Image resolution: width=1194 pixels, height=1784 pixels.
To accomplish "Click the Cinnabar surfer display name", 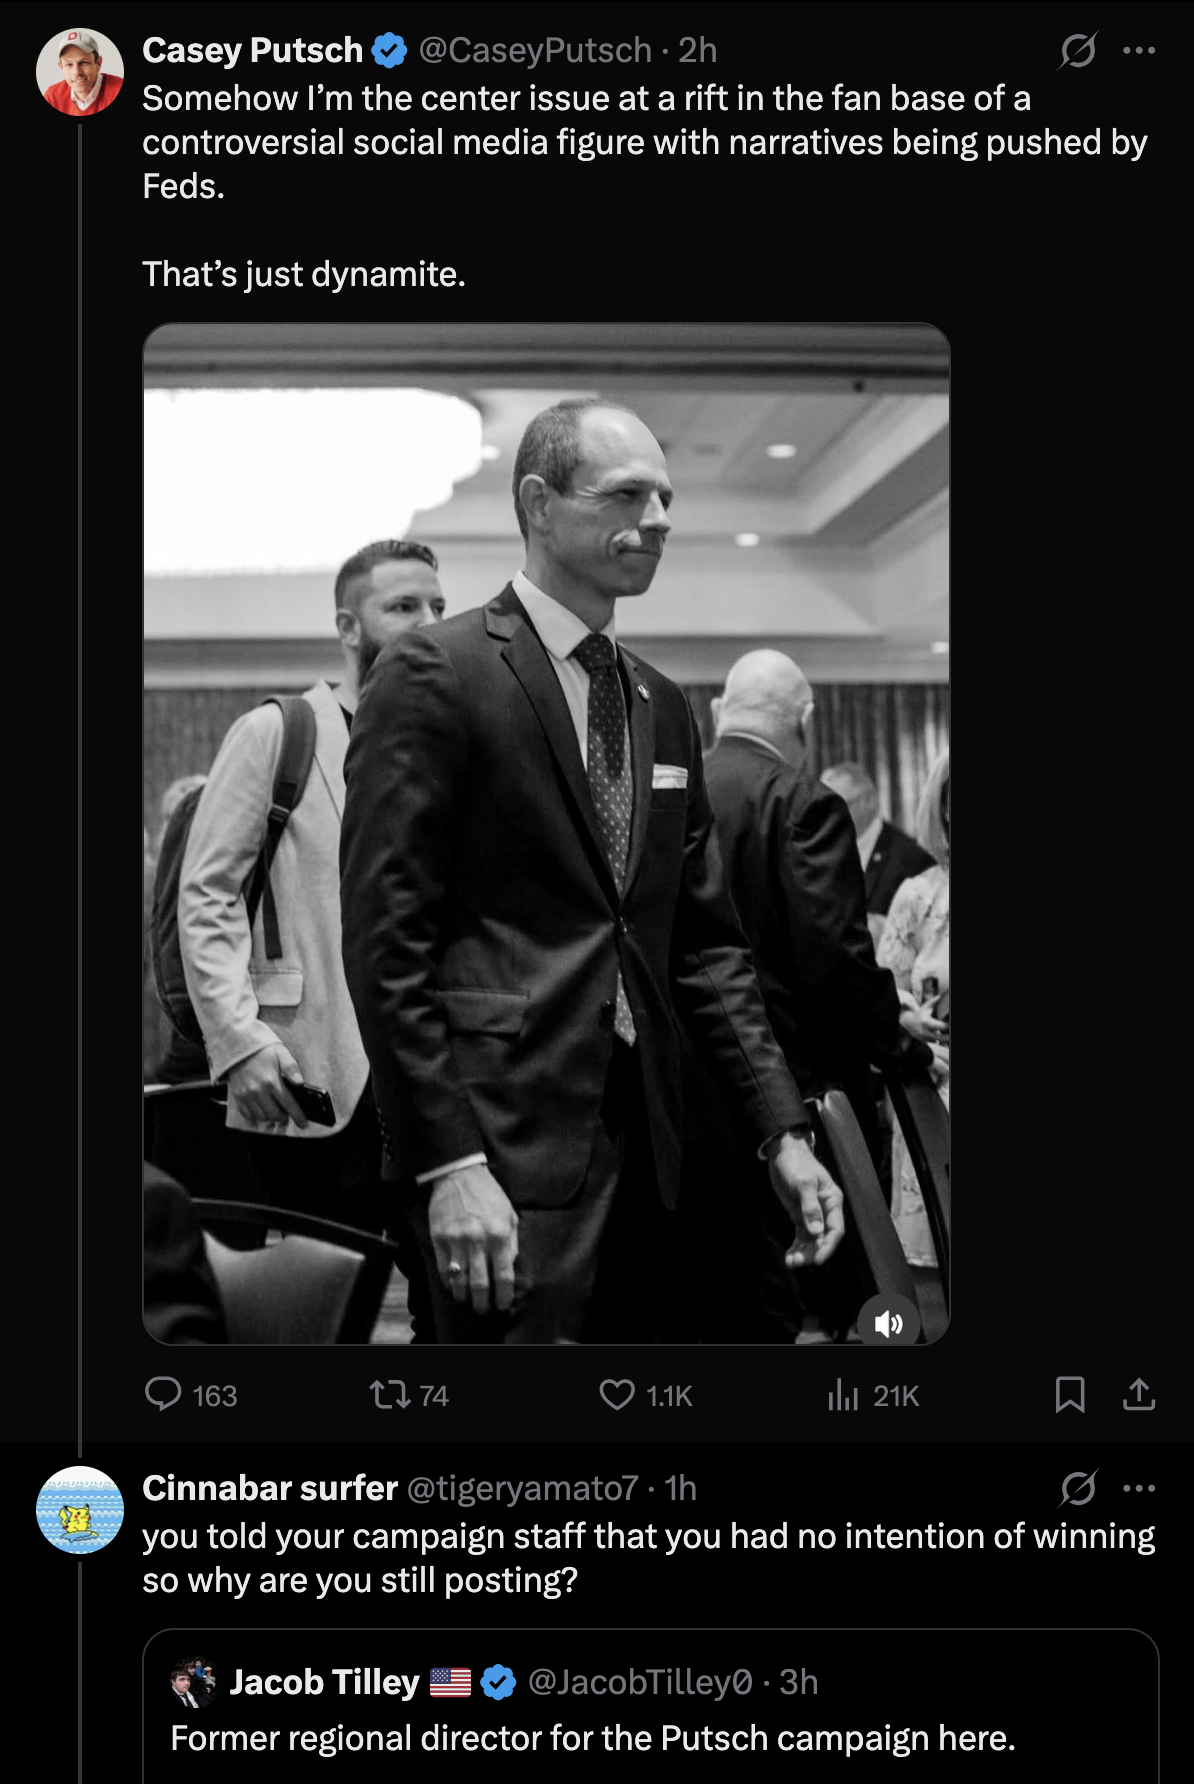I will pyautogui.click(x=270, y=1488).
